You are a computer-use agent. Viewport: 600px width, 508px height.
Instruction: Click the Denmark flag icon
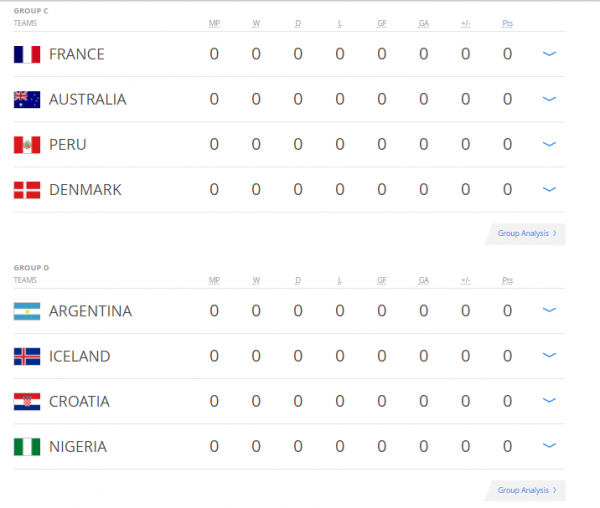point(26,190)
